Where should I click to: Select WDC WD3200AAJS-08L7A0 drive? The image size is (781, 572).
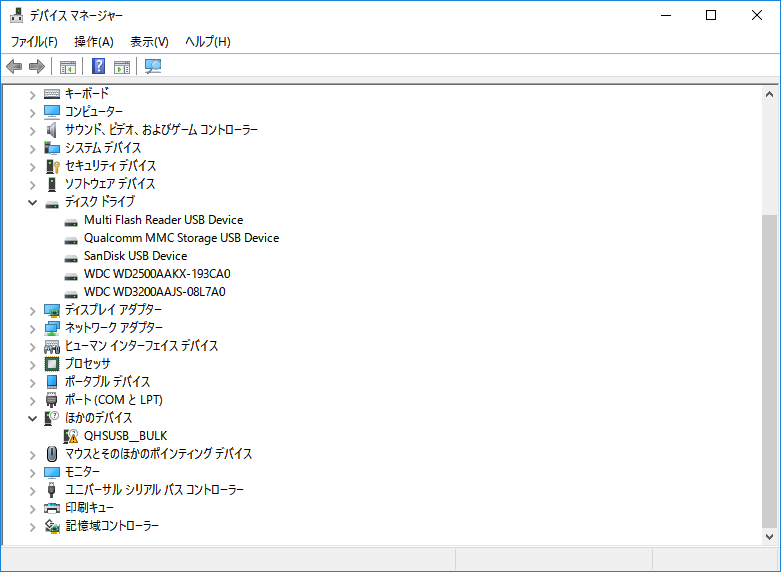[154, 291]
